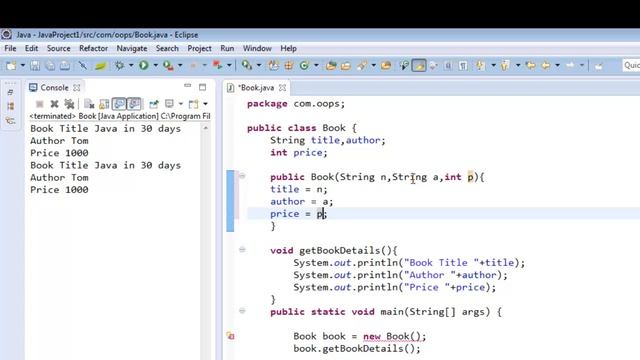
Task: Open the Run dropdown arrow
Action: click(x=155, y=65)
